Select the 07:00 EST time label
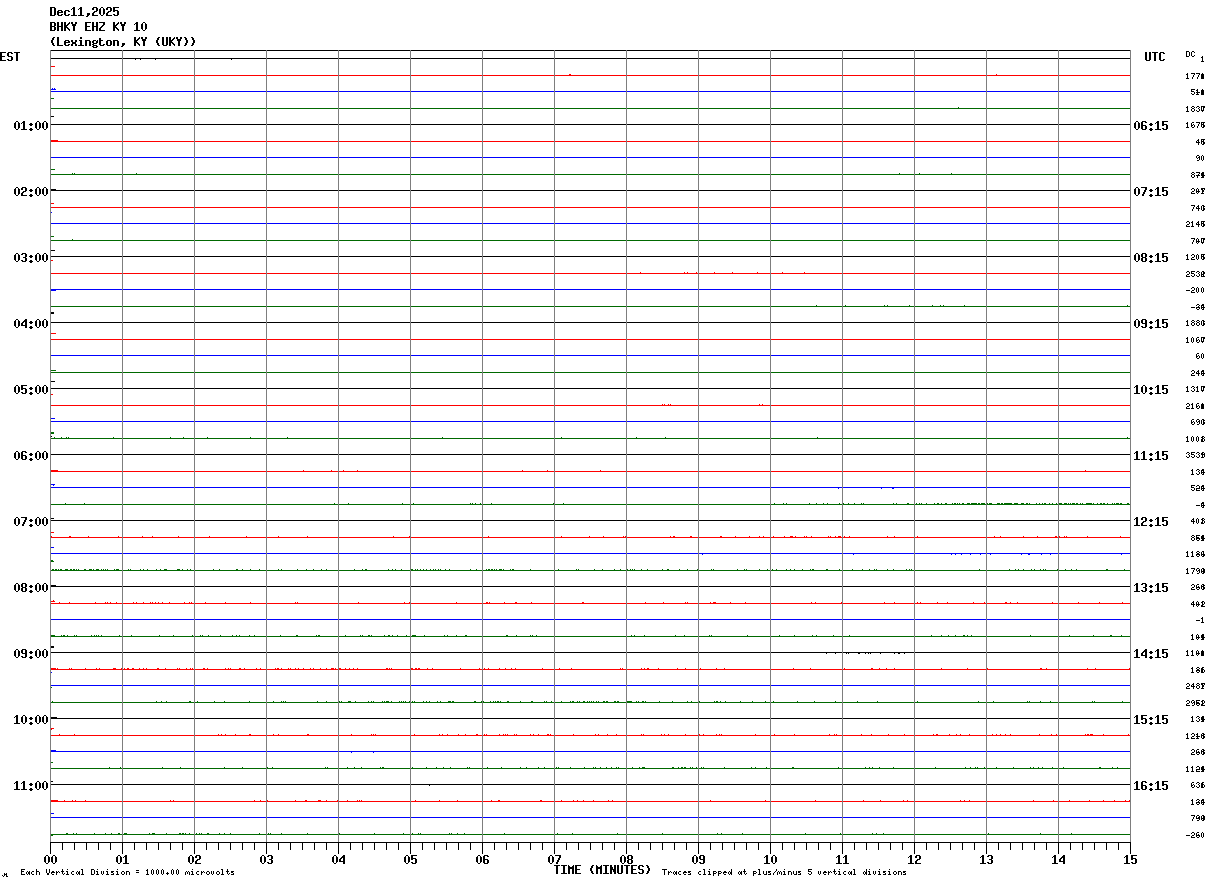The image size is (1210, 886). point(31,522)
